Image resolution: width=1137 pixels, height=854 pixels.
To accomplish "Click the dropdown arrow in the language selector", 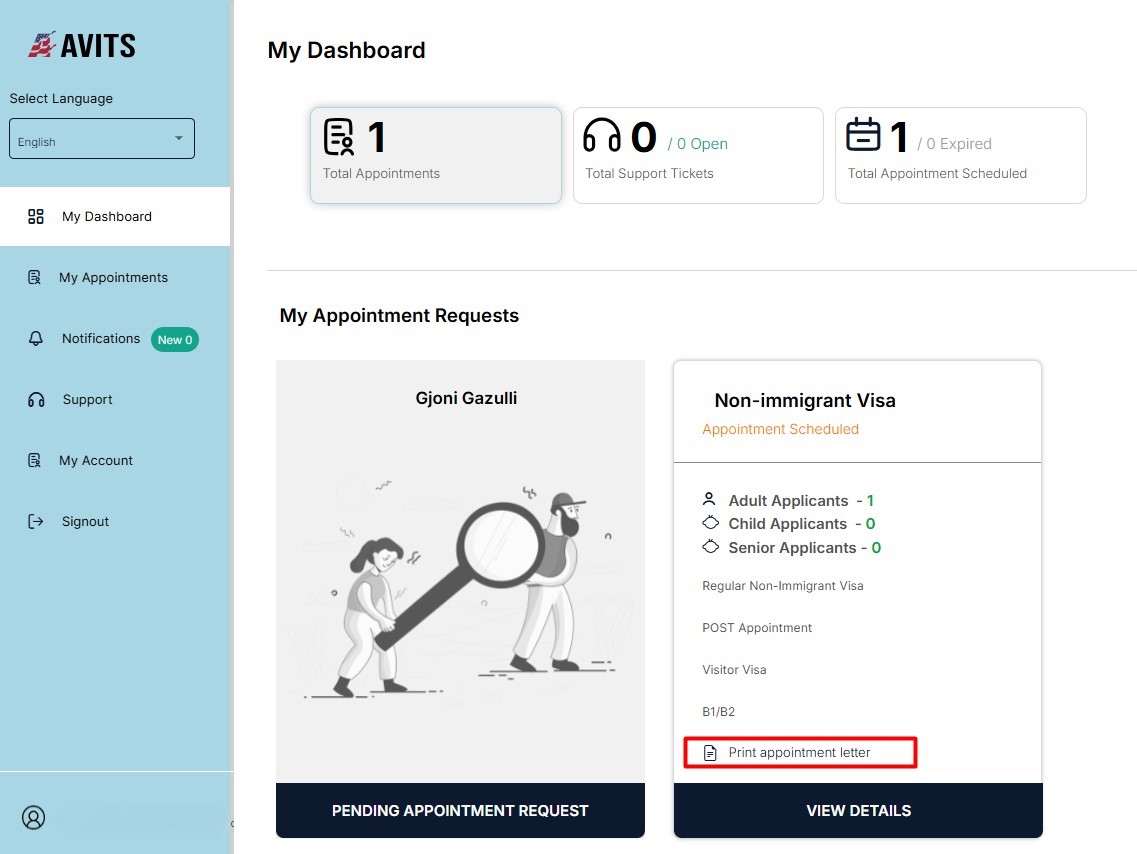I will click(179, 138).
